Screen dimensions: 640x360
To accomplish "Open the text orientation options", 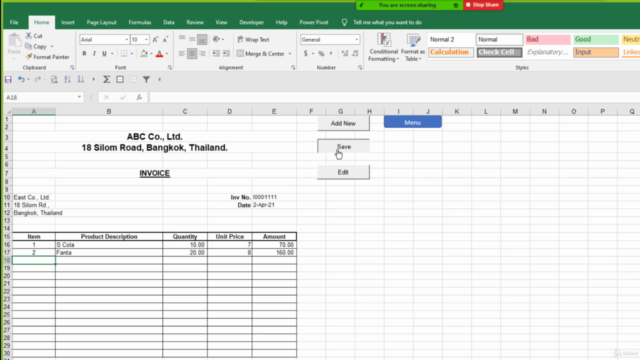I will [217, 39].
